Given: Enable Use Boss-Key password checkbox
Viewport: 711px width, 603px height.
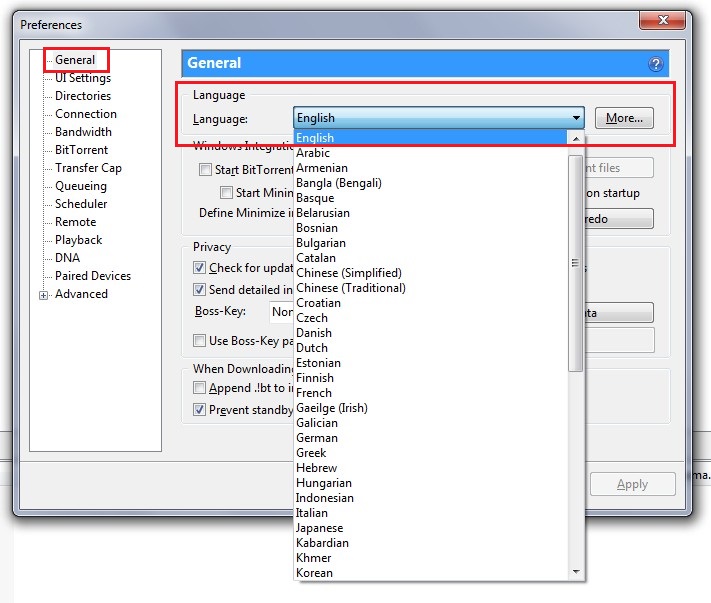Looking at the screenshot, I should coord(199,340).
